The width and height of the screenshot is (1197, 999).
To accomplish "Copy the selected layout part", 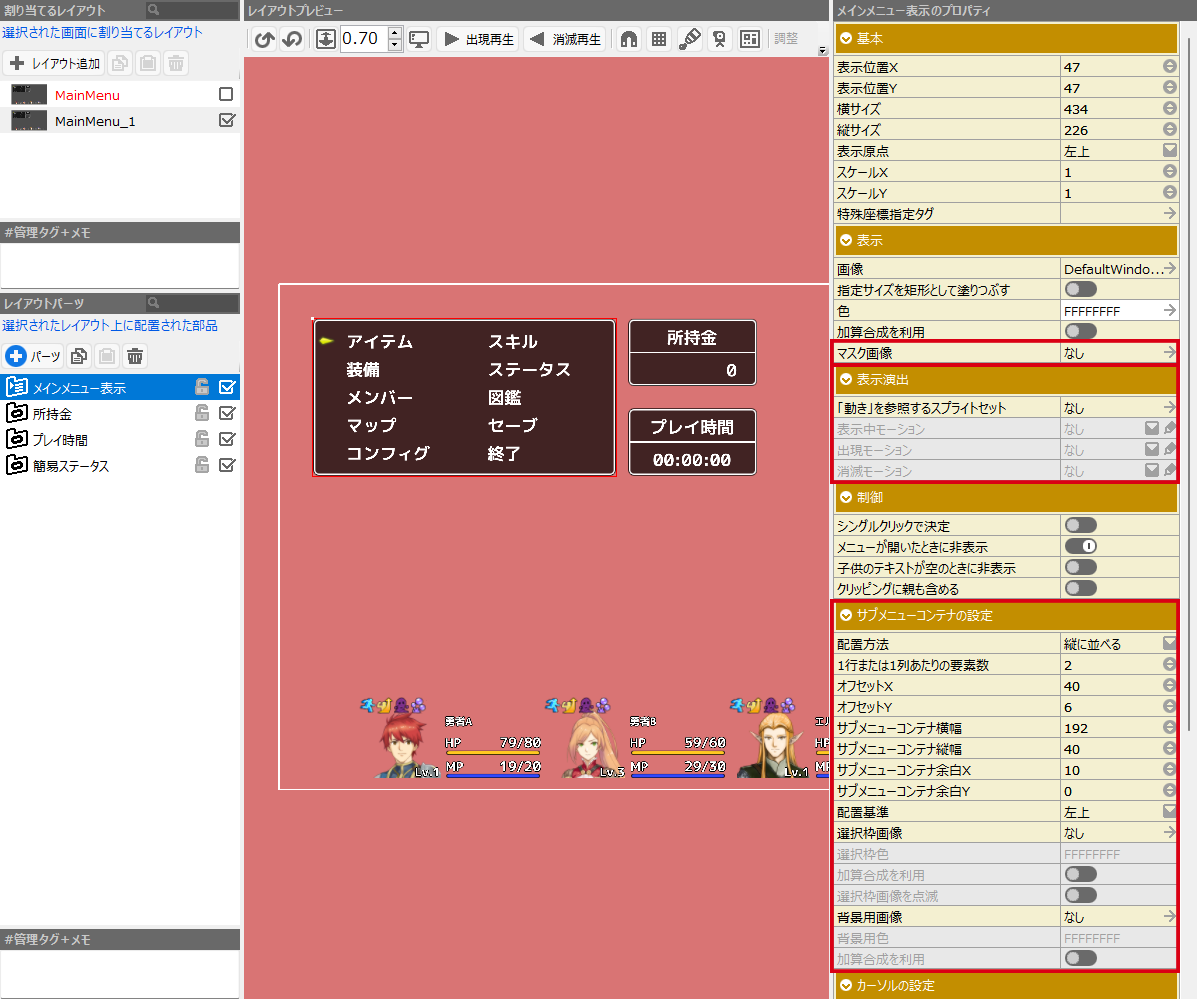I will click(x=79, y=356).
